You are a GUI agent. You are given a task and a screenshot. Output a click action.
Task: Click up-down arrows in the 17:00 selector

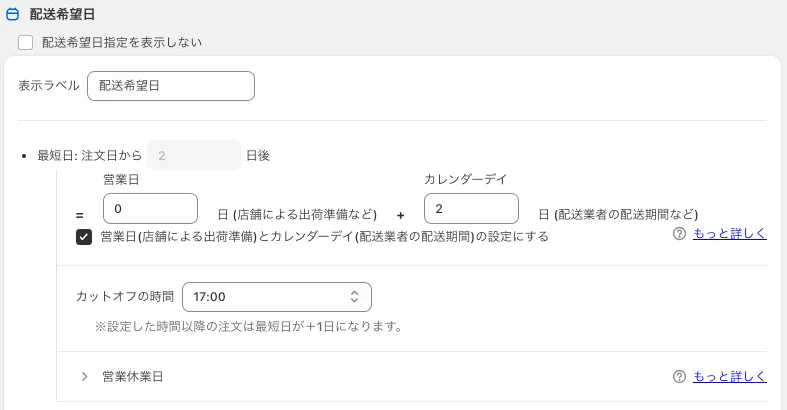point(354,297)
